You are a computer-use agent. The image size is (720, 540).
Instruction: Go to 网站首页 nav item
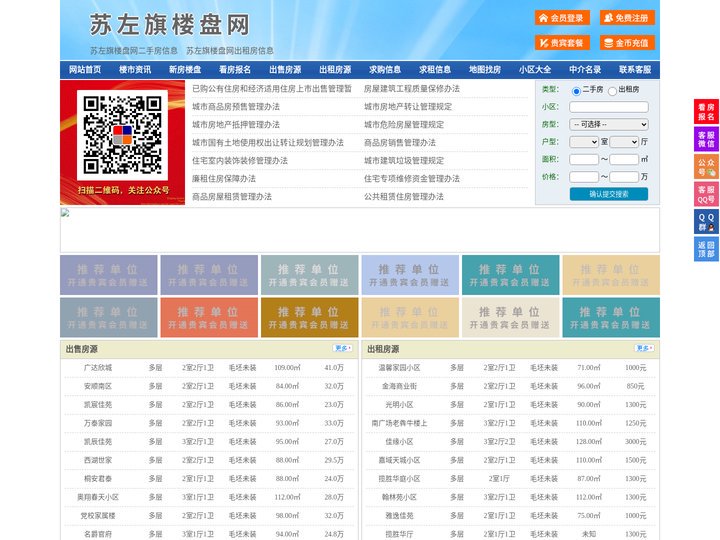85,70
